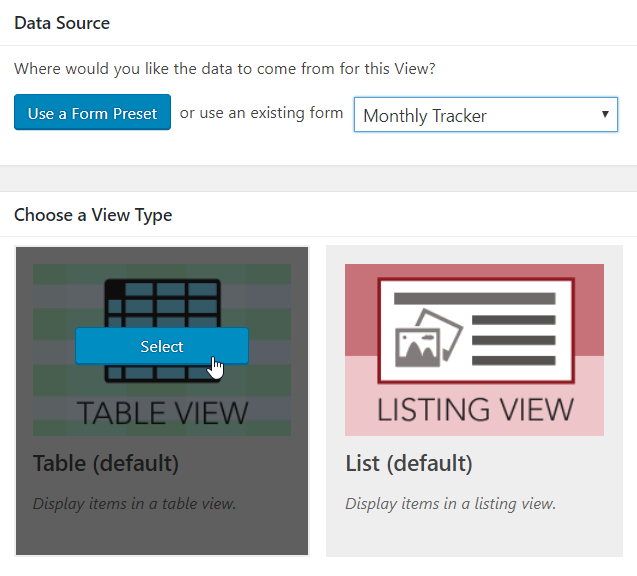Click the Choose a View Type heading

[x=93, y=215]
